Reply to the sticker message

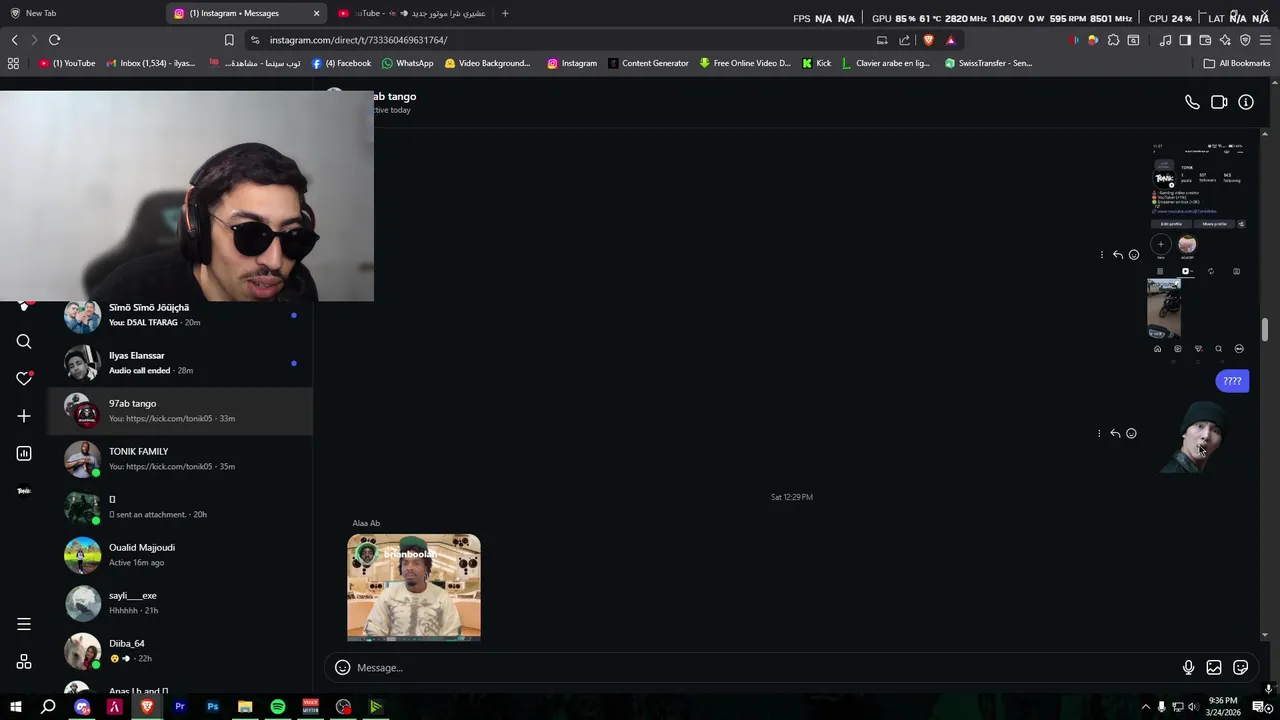pyautogui.click(x=1115, y=433)
